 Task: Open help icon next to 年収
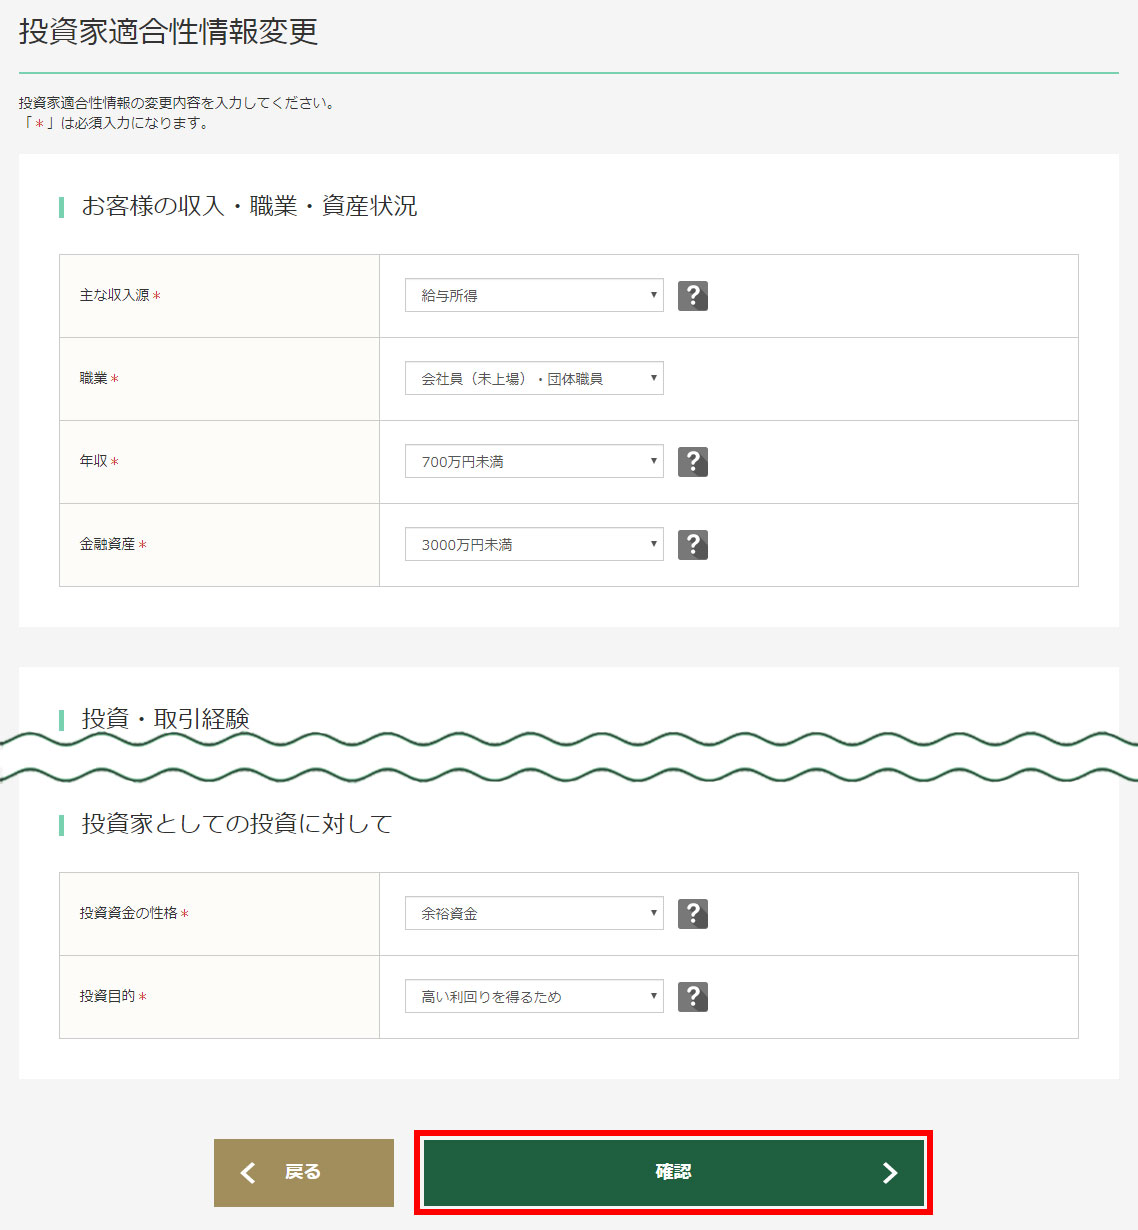(693, 462)
